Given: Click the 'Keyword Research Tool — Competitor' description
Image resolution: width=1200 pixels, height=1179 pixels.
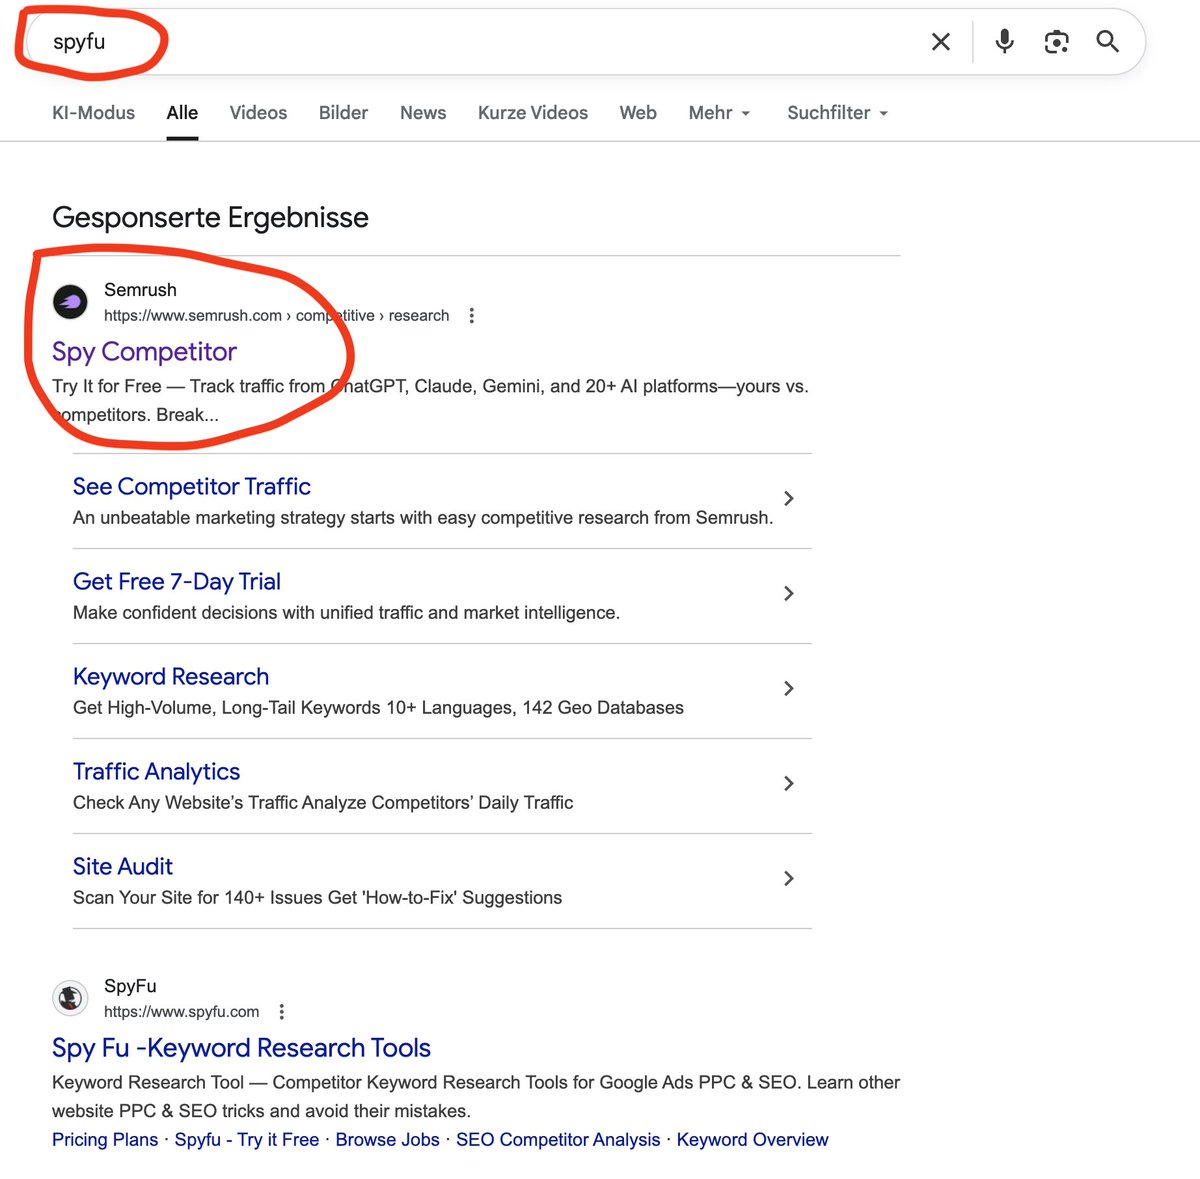Looking at the screenshot, I should (476, 1097).
